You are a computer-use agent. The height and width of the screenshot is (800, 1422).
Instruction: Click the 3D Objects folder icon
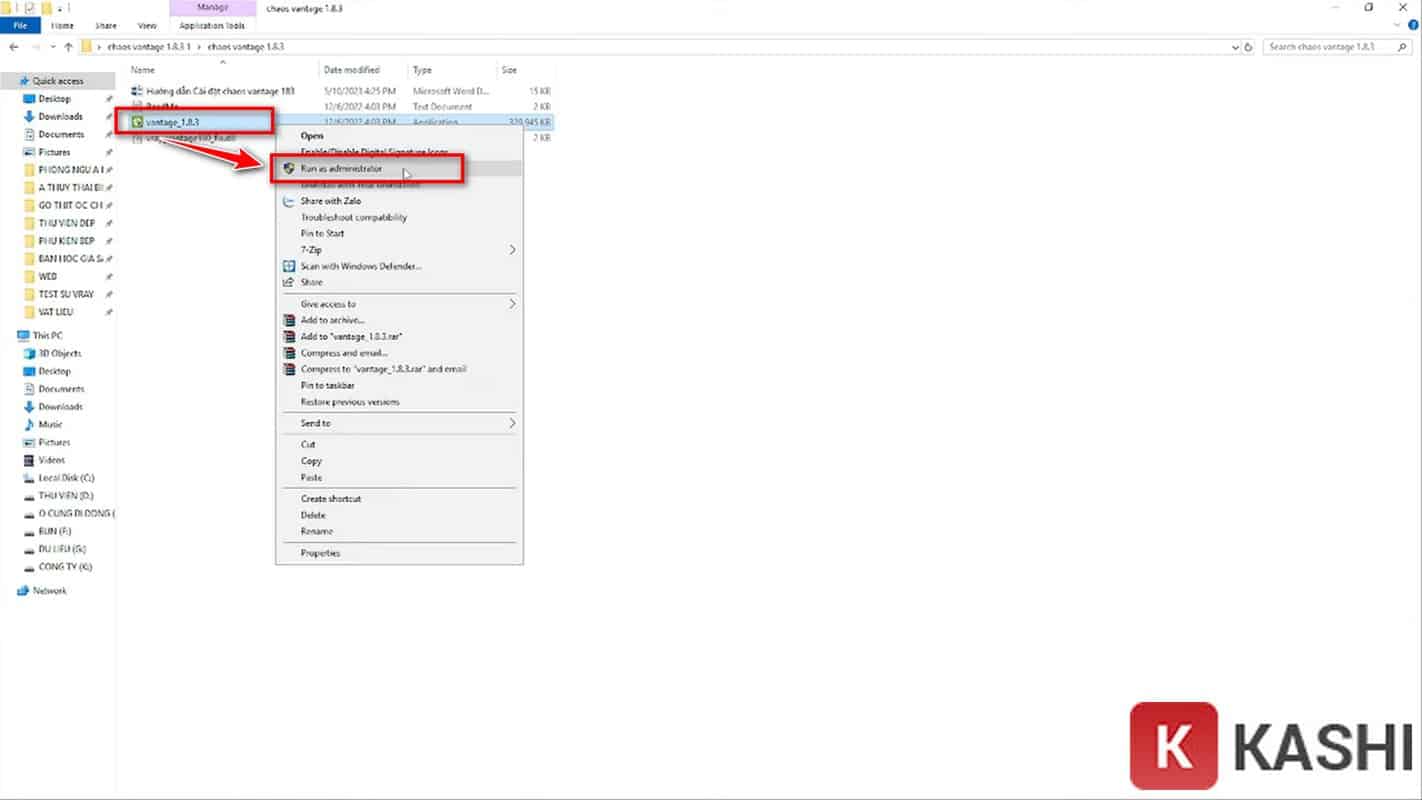coord(29,354)
